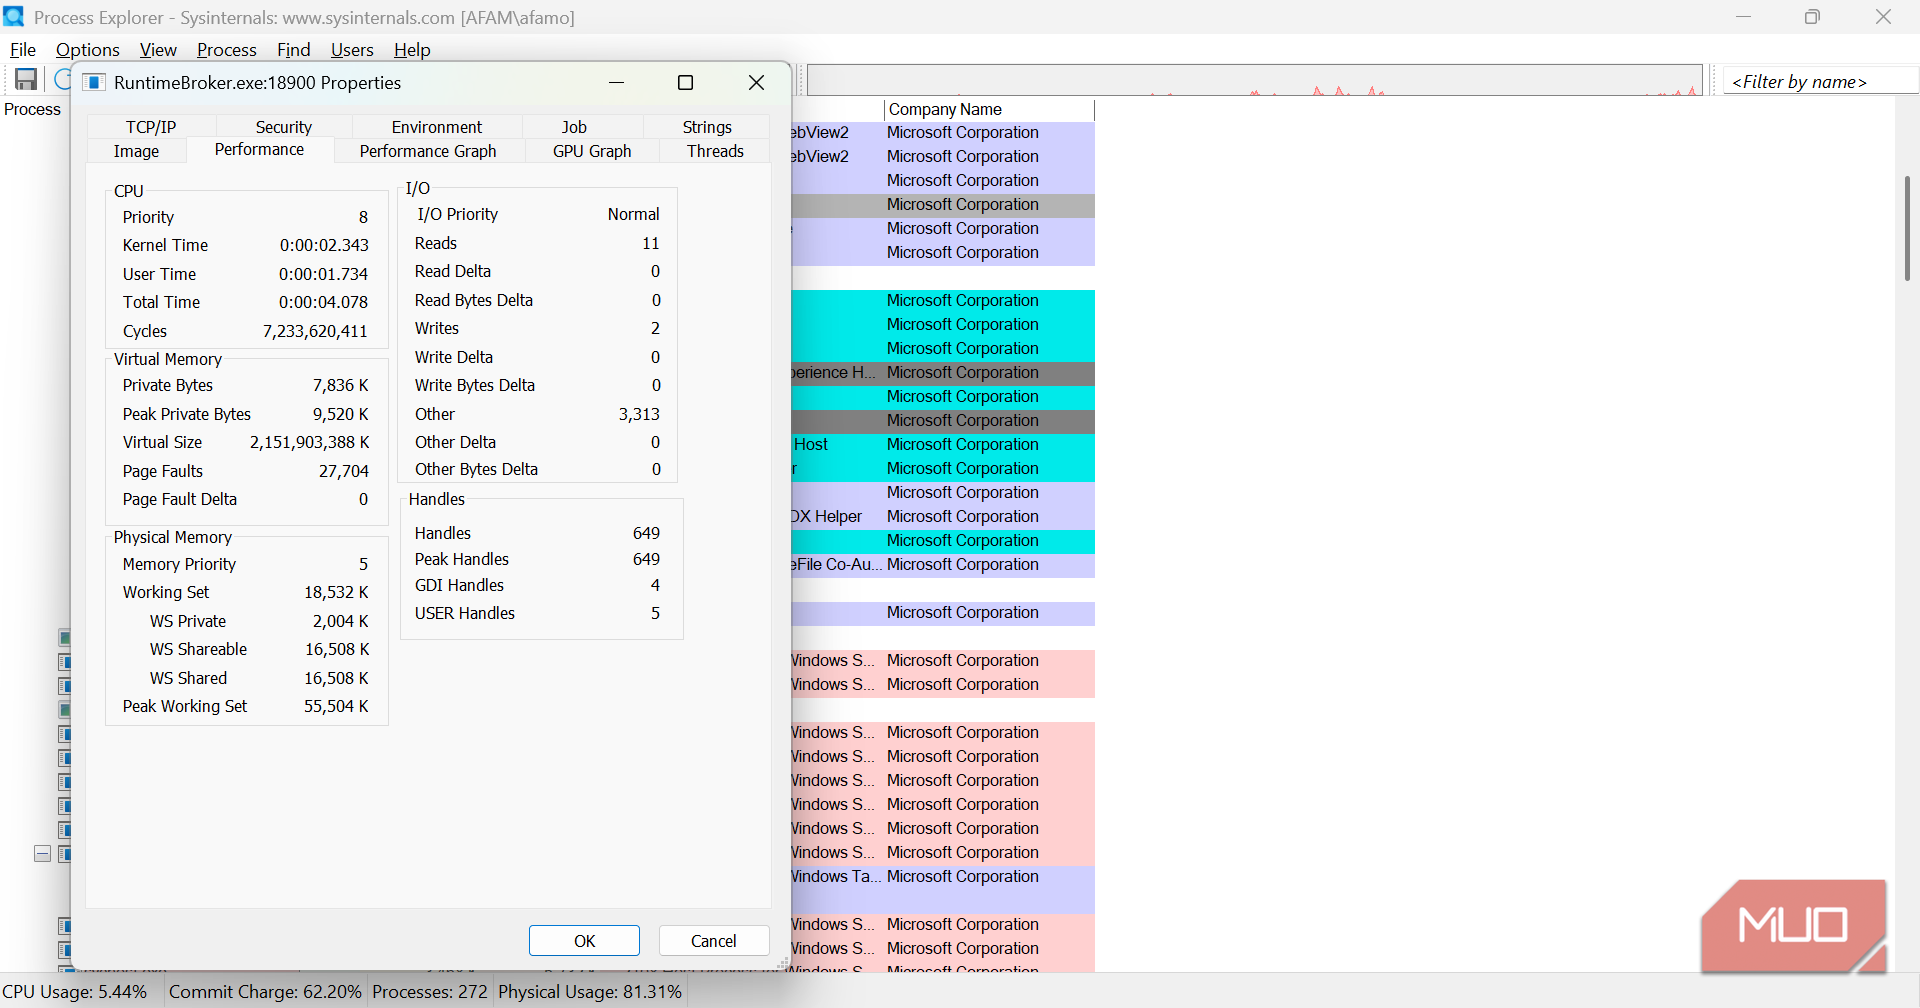
Task: Switch to the Job tab
Action: (x=574, y=127)
